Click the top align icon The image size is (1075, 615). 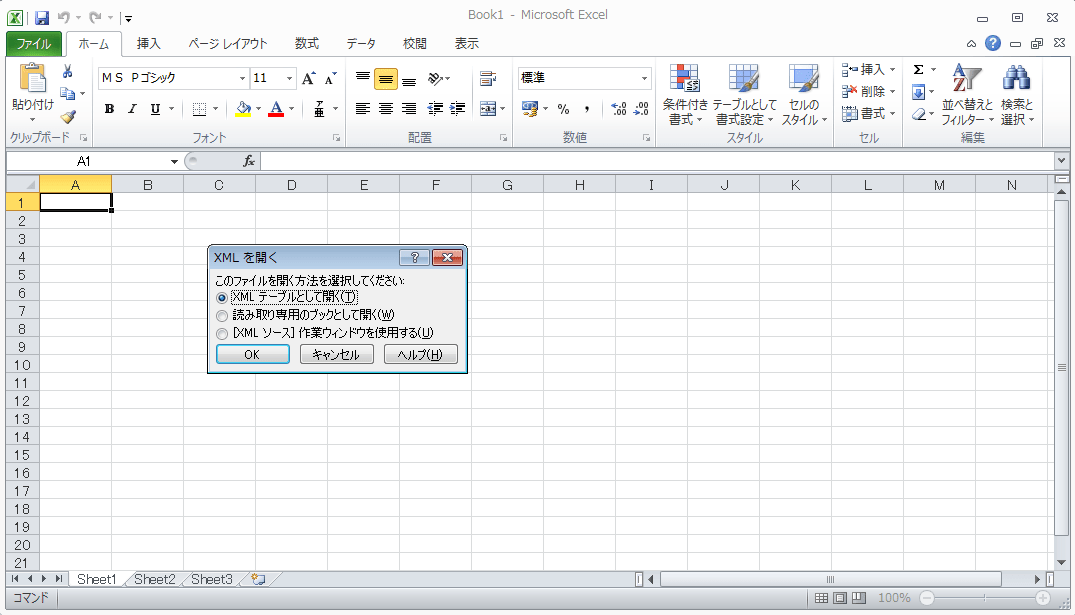(363, 78)
